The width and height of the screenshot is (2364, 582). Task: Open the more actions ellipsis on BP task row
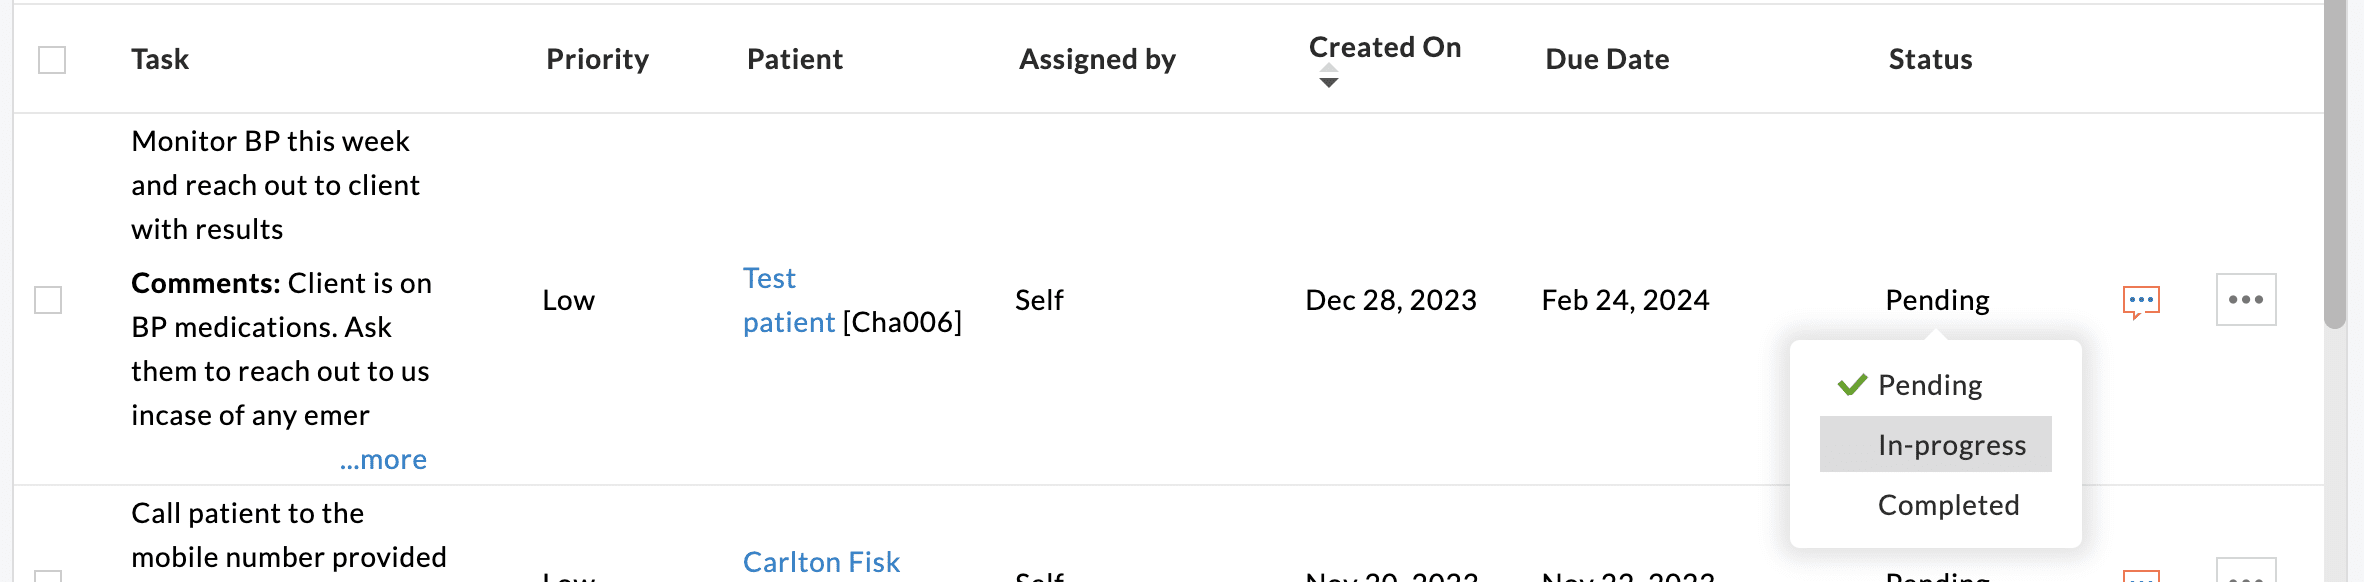(x=2246, y=298)
